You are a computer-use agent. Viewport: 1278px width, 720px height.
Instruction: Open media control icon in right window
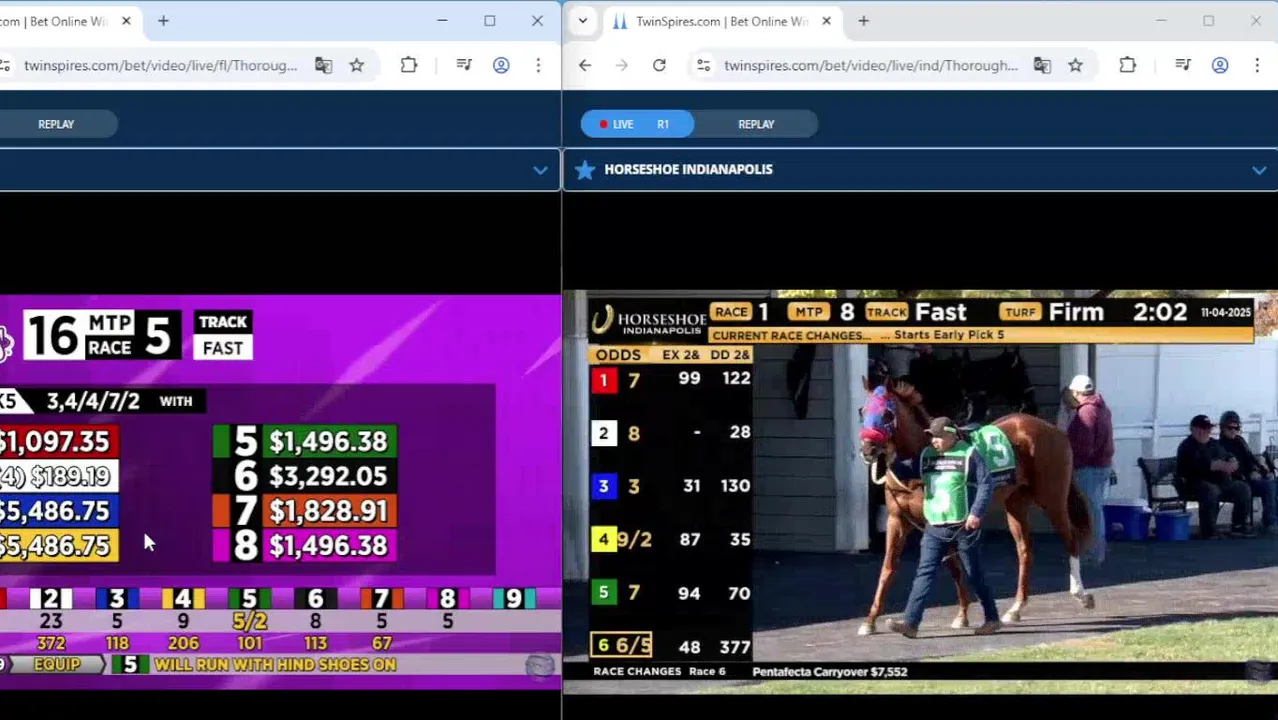pos(1183,65)
